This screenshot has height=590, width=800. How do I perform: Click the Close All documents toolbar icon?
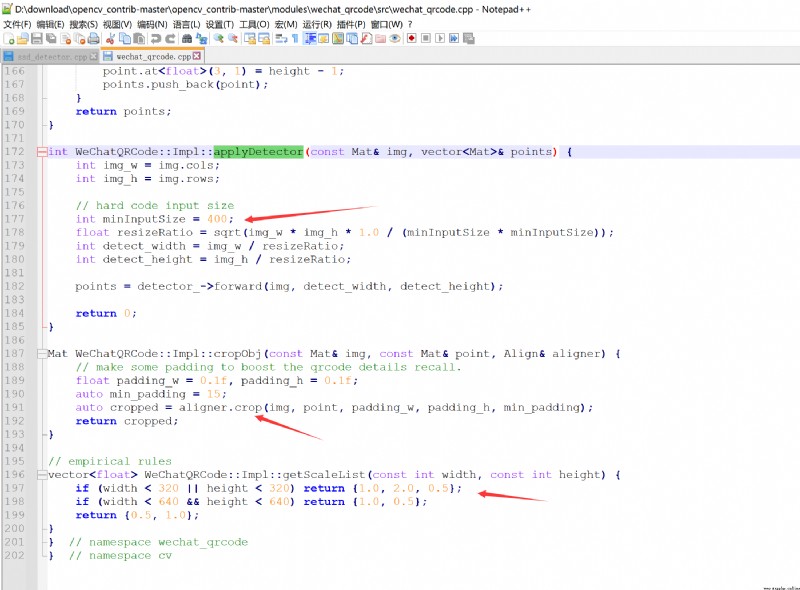tap(80, 39)
